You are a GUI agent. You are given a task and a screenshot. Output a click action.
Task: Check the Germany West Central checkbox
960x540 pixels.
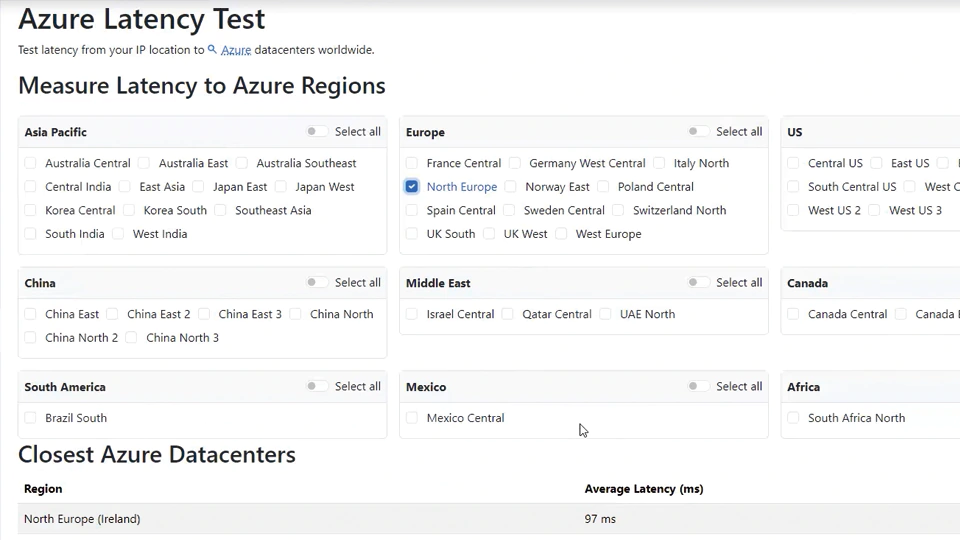tap(514, 163)
